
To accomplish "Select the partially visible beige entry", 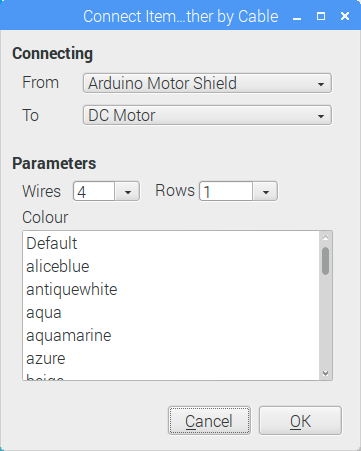I will (x=171, y=375).
